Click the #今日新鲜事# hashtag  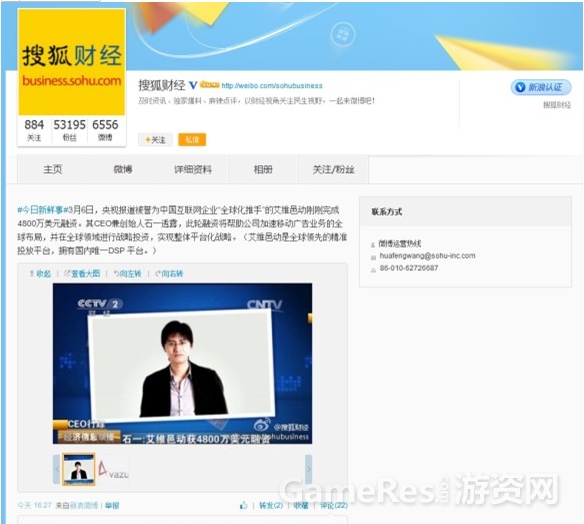(x=43, y=210)
